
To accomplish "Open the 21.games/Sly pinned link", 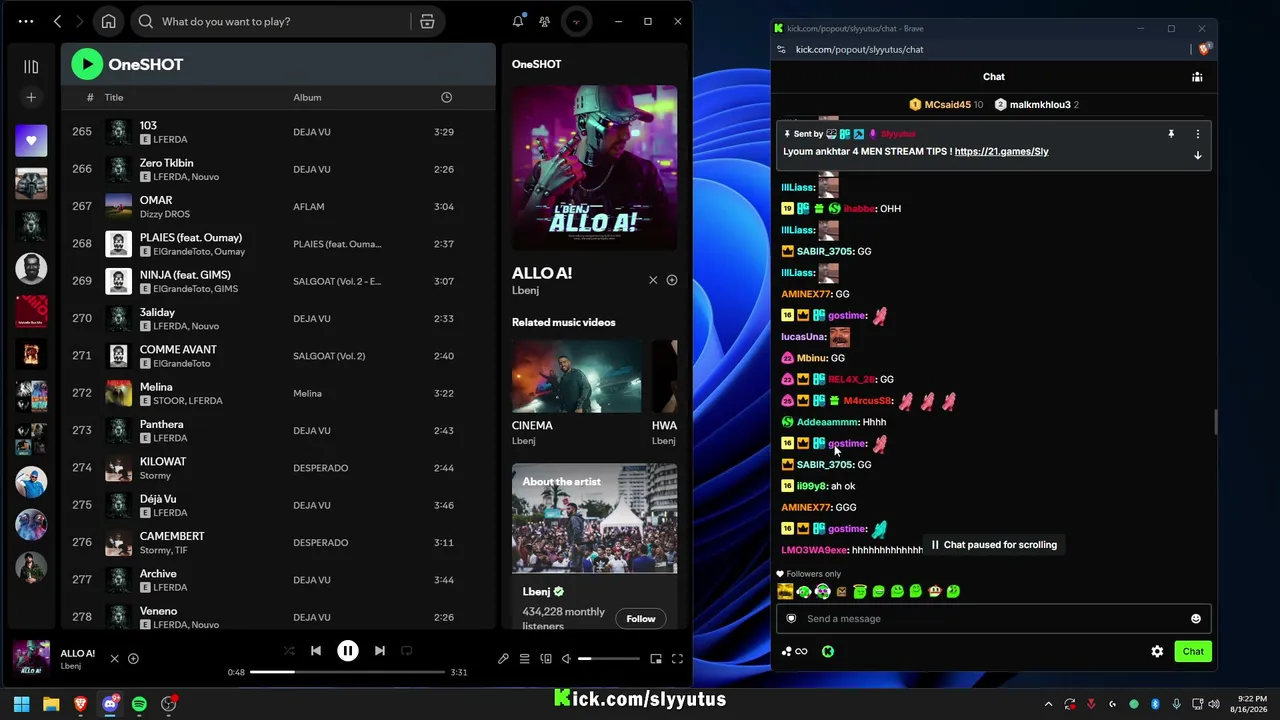I will [x=1001, y=152].
